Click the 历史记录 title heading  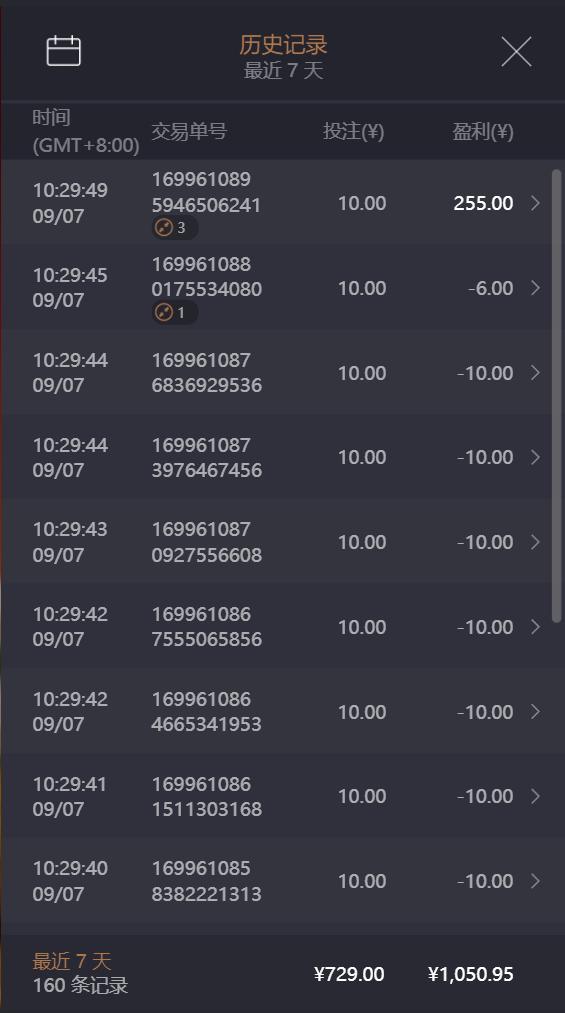(x=283, y=45)
